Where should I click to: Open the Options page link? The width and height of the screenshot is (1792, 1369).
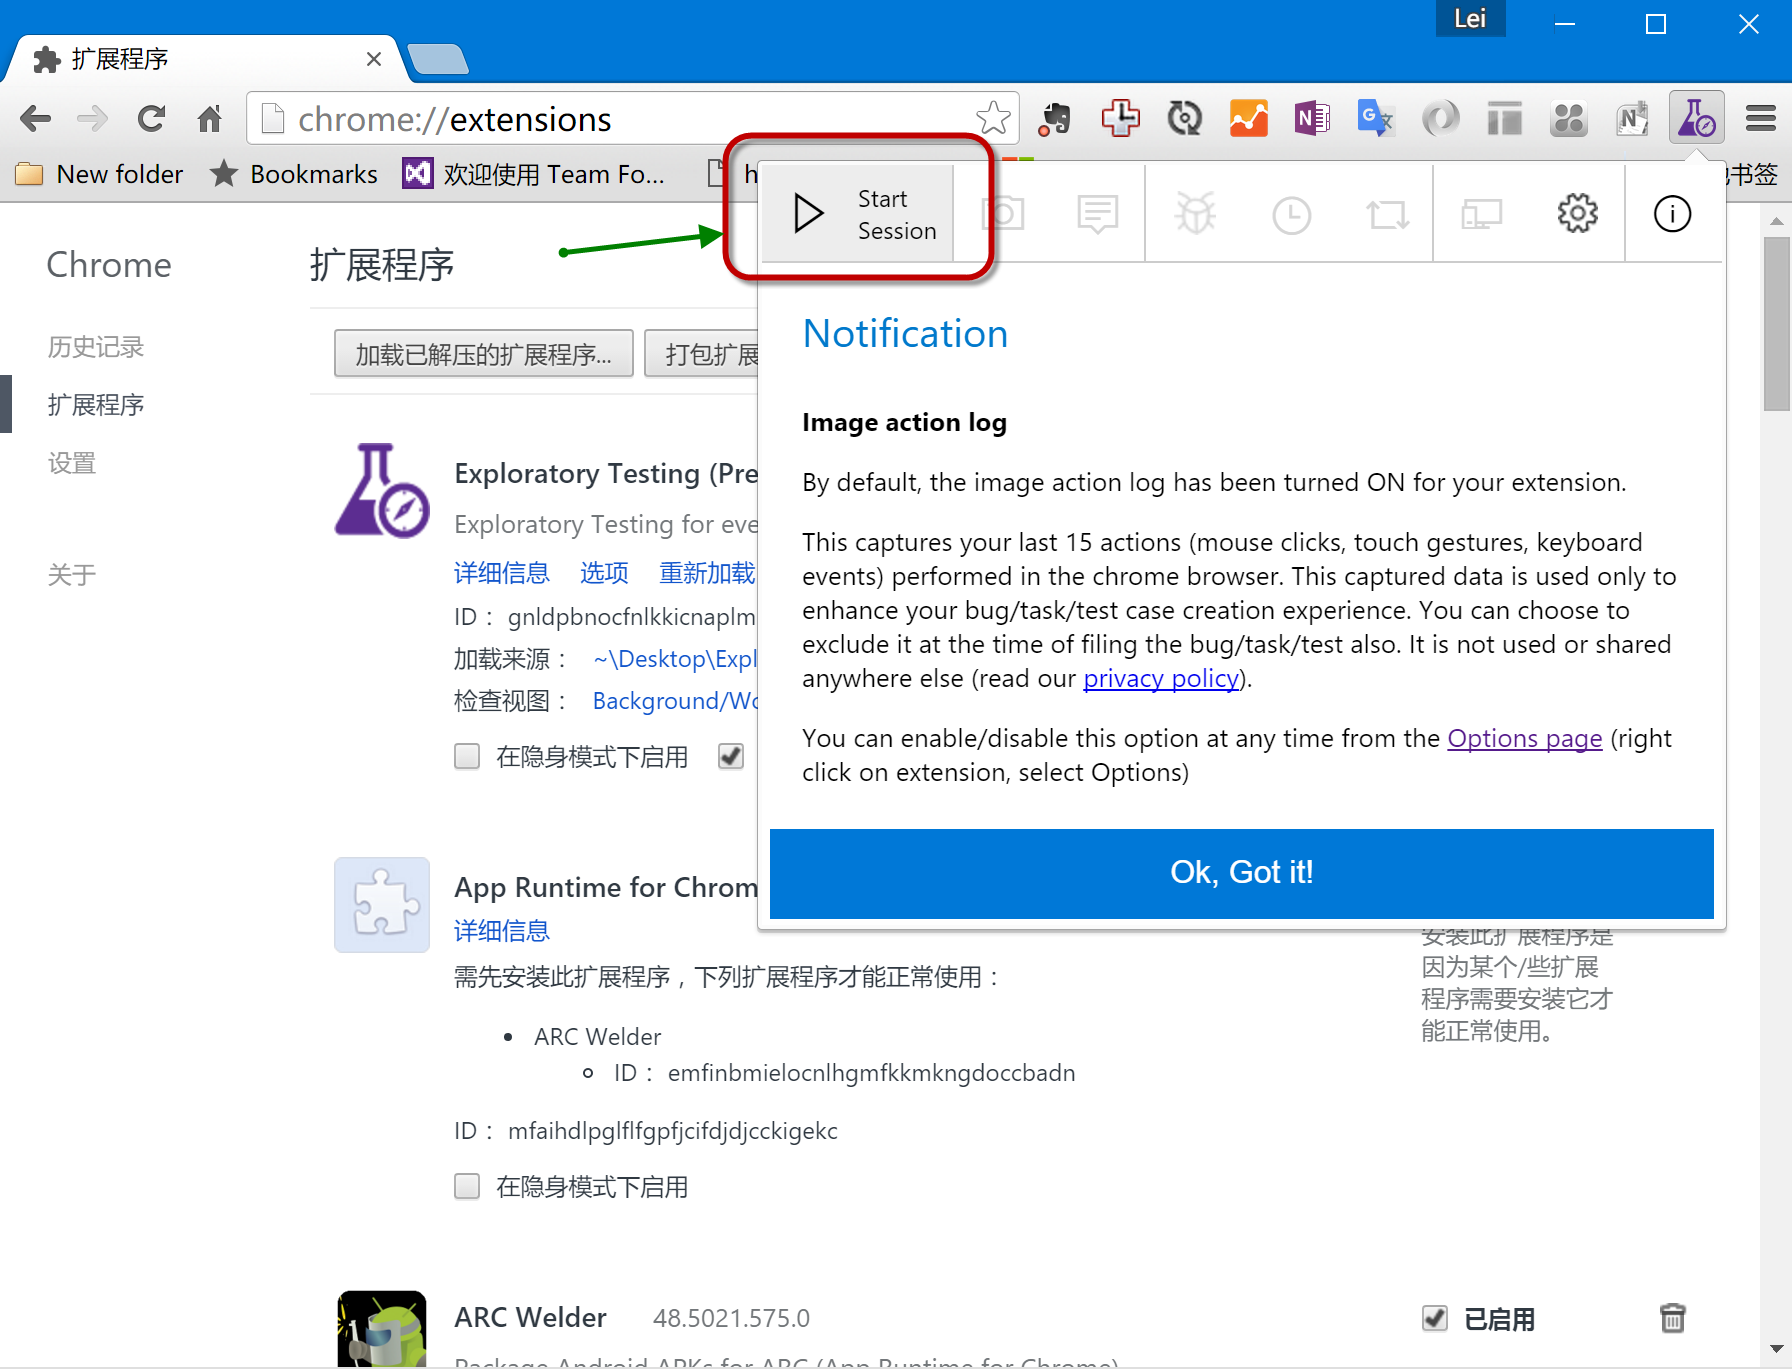[1525, 738]
